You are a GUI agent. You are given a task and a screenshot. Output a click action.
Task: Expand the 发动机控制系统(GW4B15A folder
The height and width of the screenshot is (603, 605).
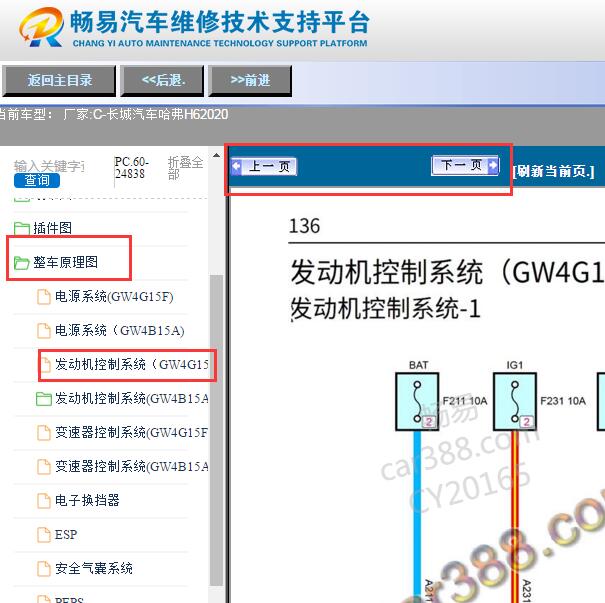point(132,398)
